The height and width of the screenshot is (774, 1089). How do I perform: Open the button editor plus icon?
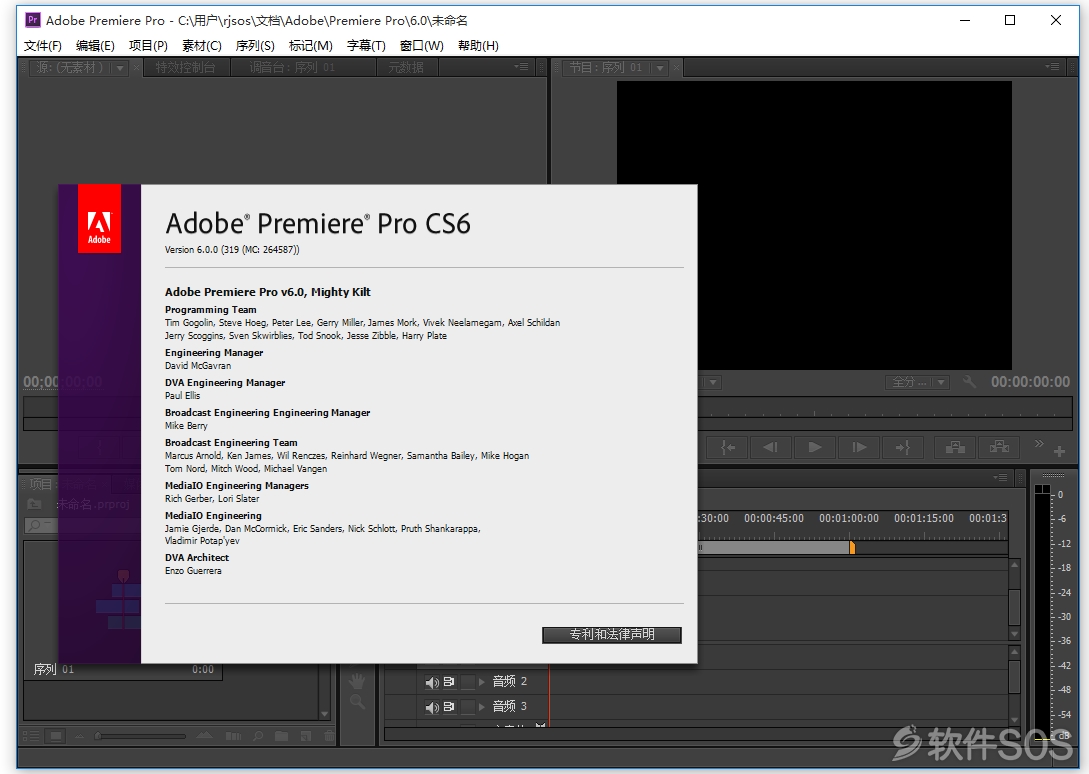[1059, 452]
